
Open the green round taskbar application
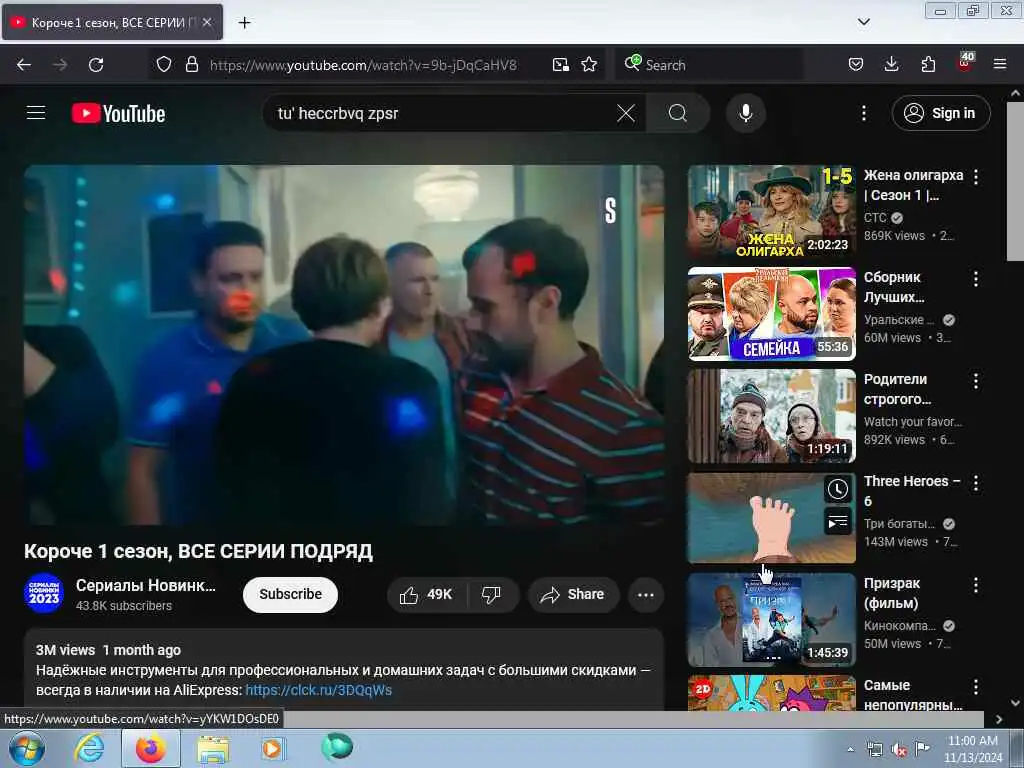coord(337,747)
